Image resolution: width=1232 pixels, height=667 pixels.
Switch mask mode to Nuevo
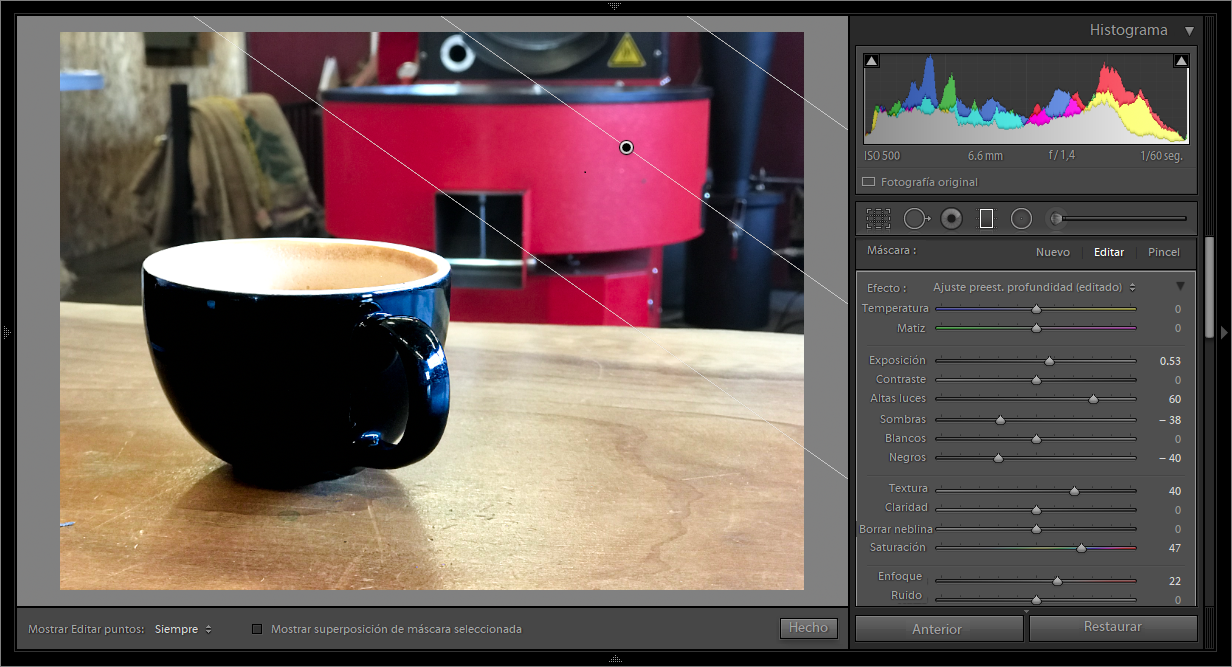coord(1052,252)
